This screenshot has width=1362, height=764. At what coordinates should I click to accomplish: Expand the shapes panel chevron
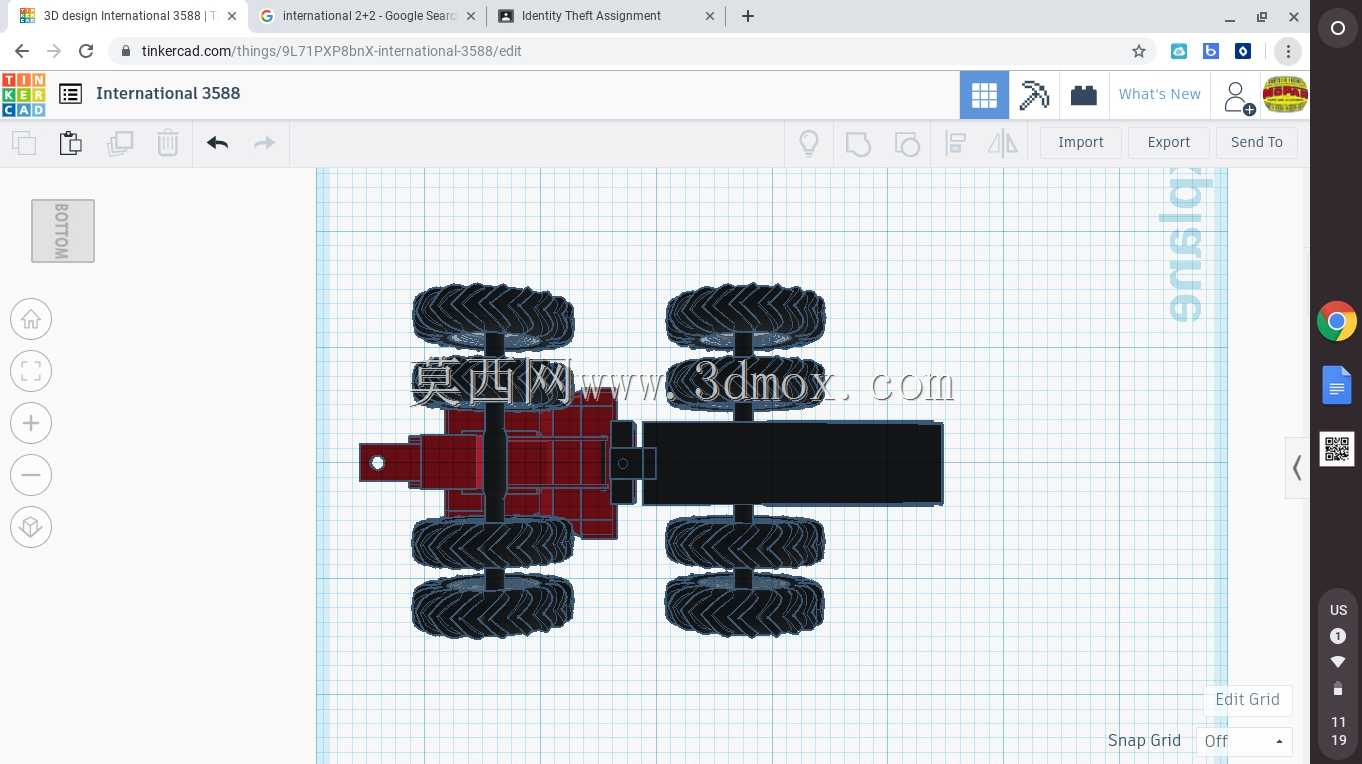click(1297, 468)
